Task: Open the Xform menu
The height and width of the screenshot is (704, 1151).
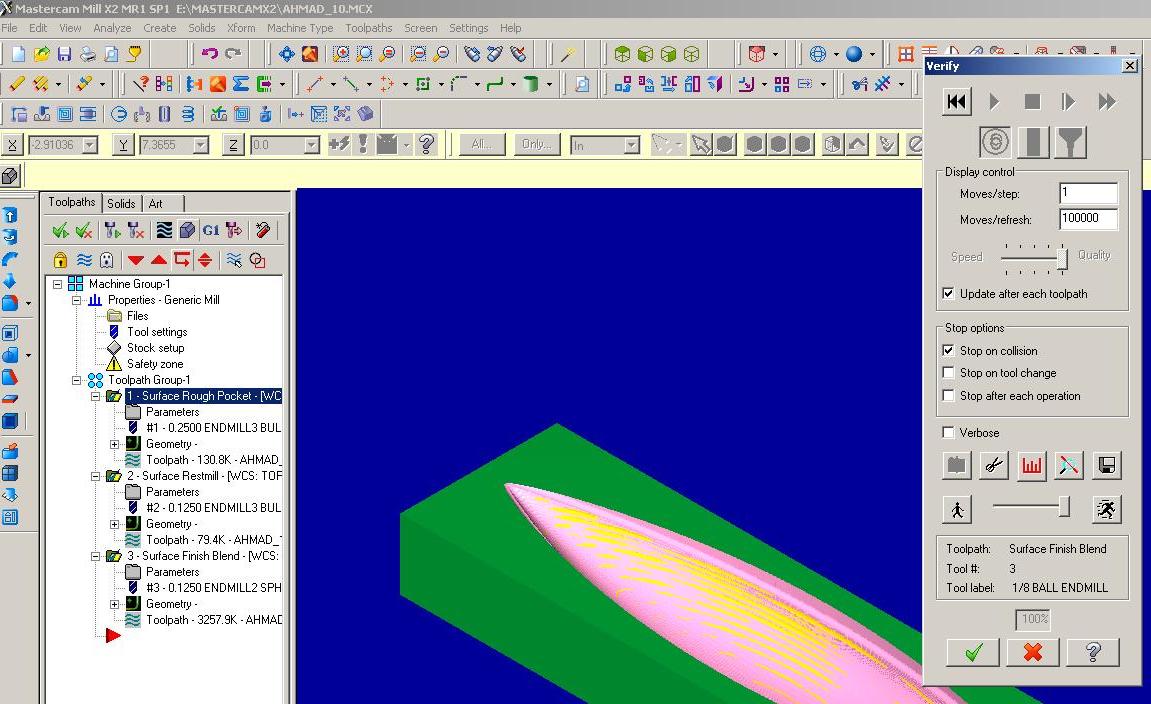Action: (241, 28)
